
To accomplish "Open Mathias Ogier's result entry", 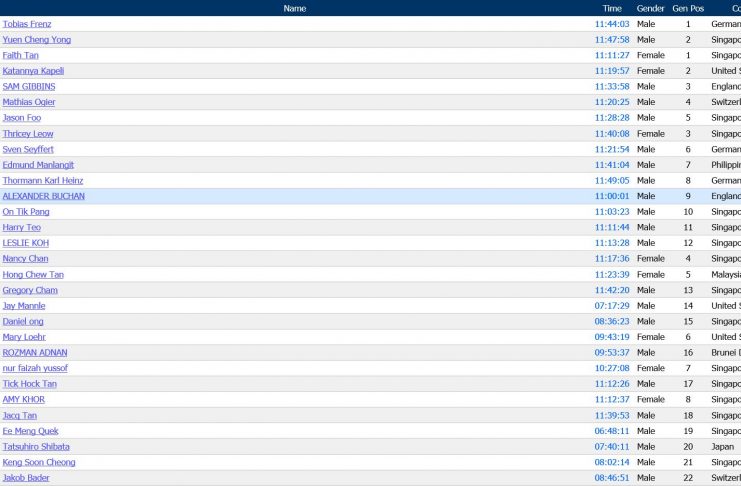I will [29, 102].
